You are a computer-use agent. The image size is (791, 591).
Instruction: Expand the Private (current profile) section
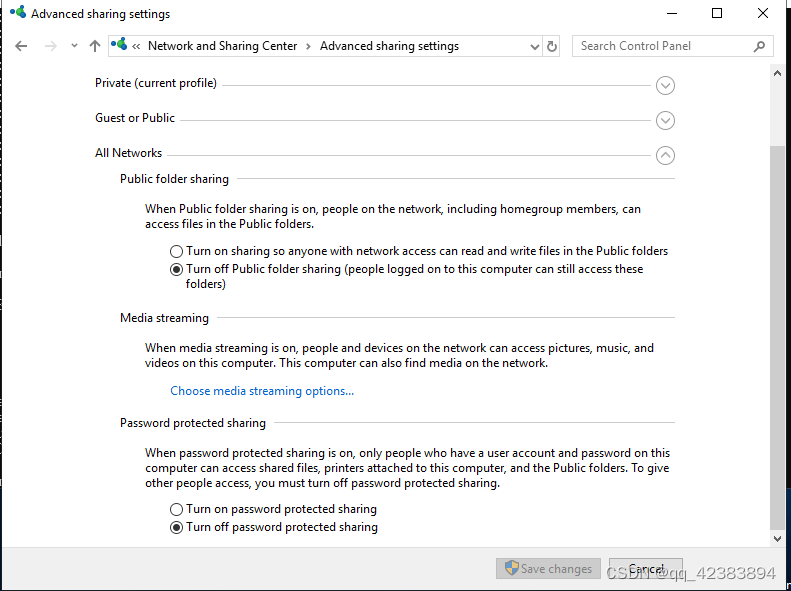(665, 85)
